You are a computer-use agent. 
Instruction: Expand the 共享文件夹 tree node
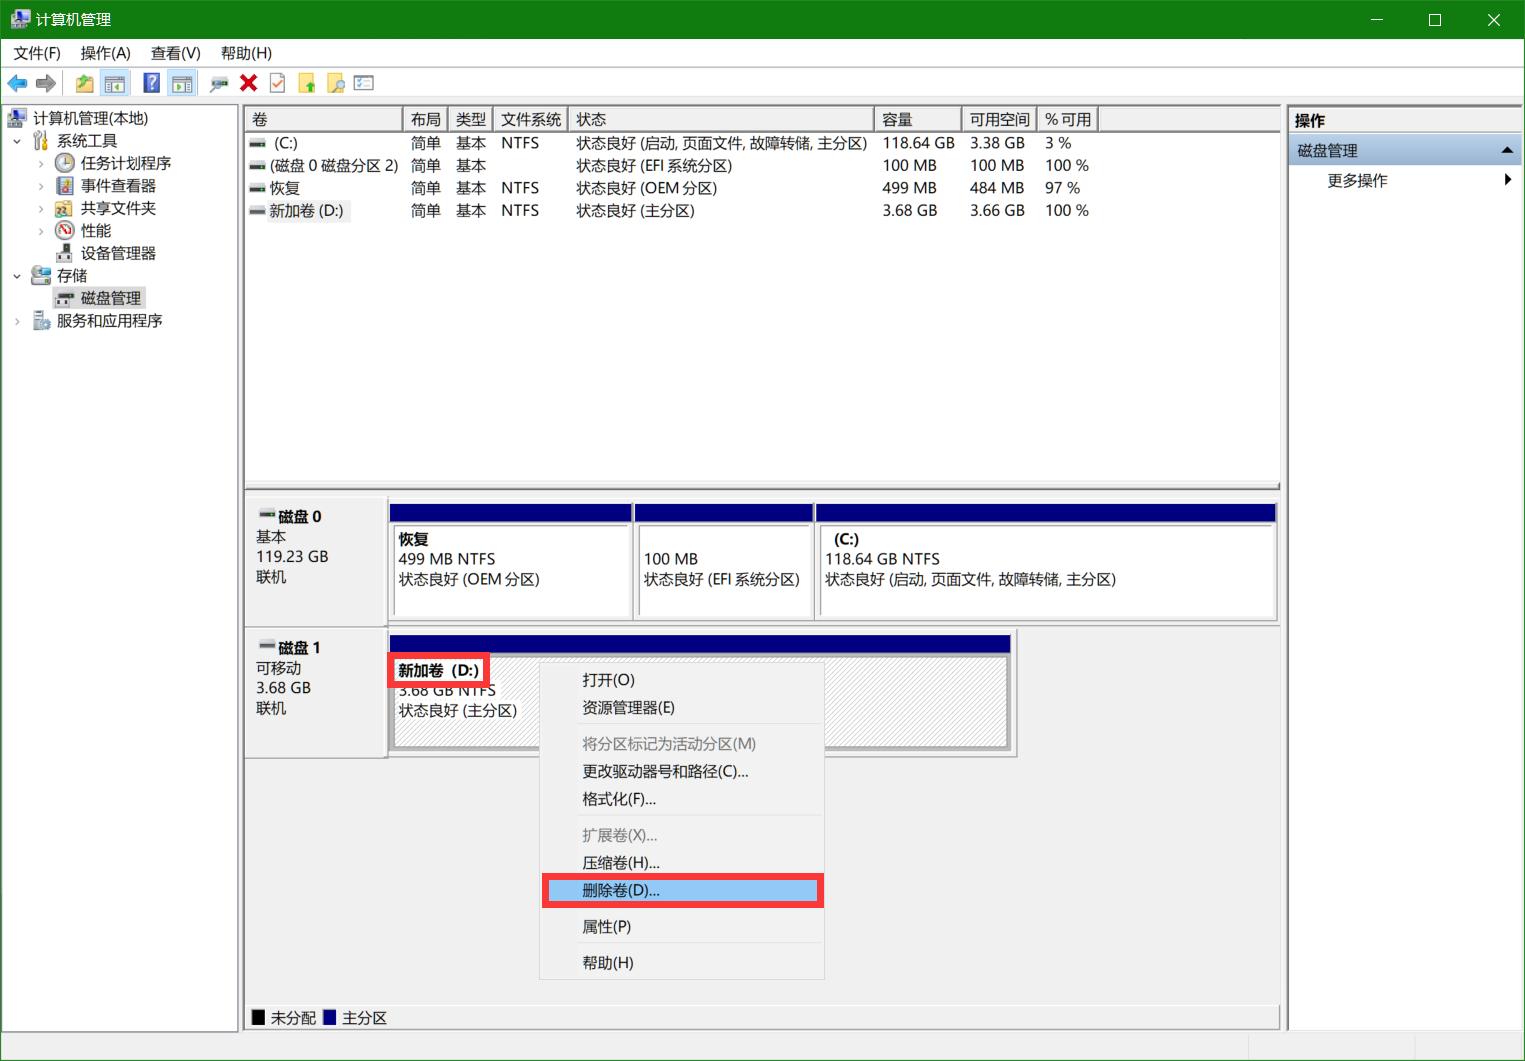coord(41,208)
